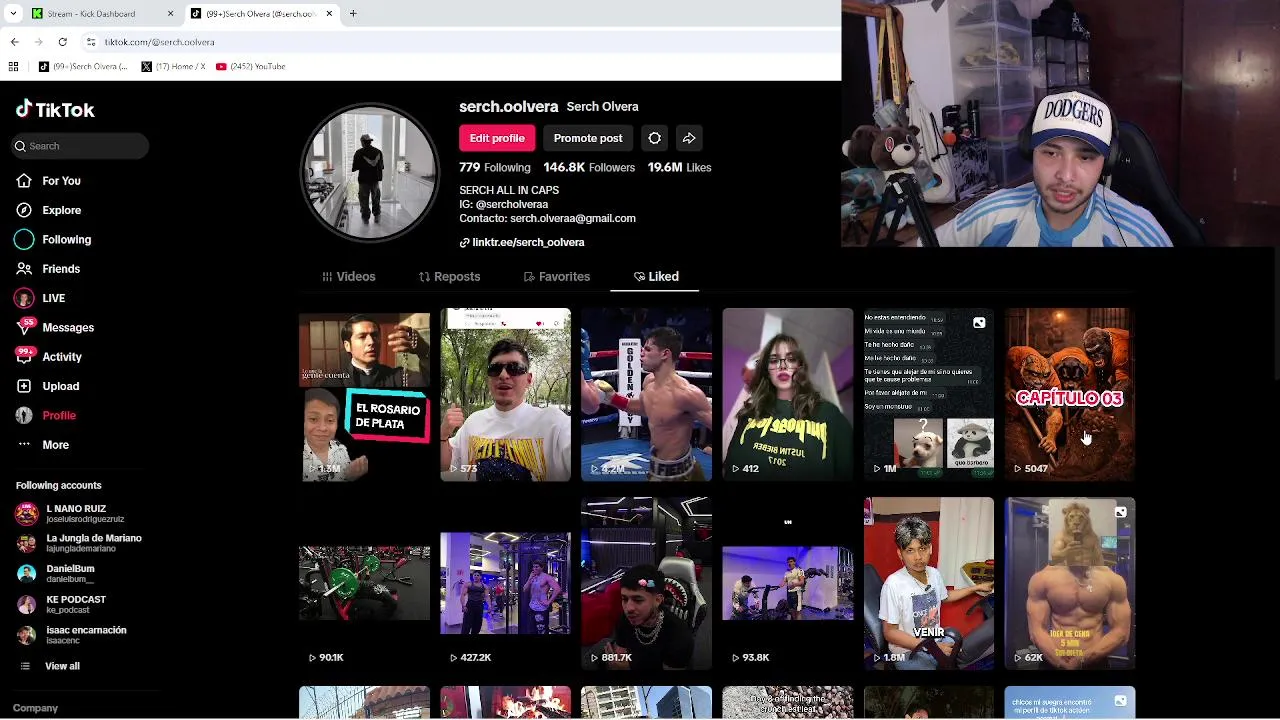Open the 146.8K Followers count

click(589, 168)
